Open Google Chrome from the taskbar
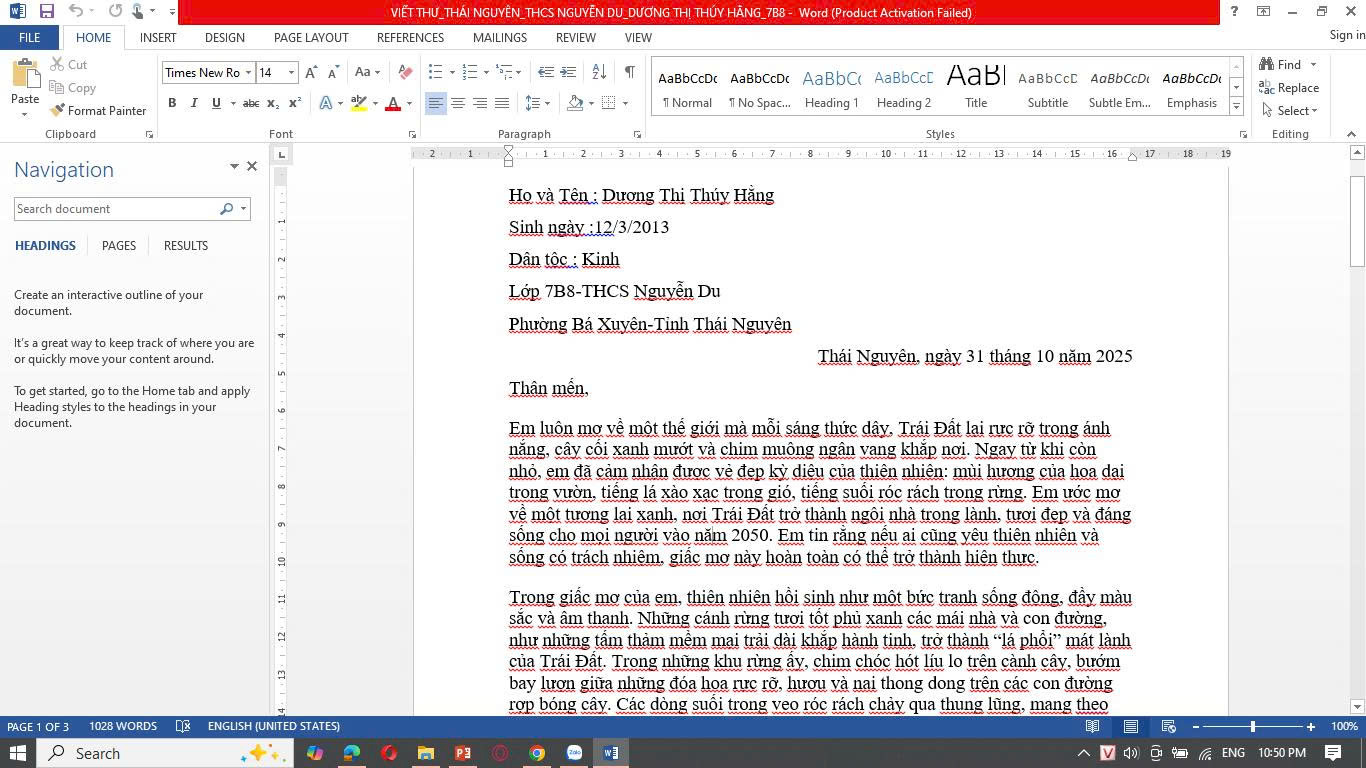The image size is (1366, 768). [x=537, y=753]
